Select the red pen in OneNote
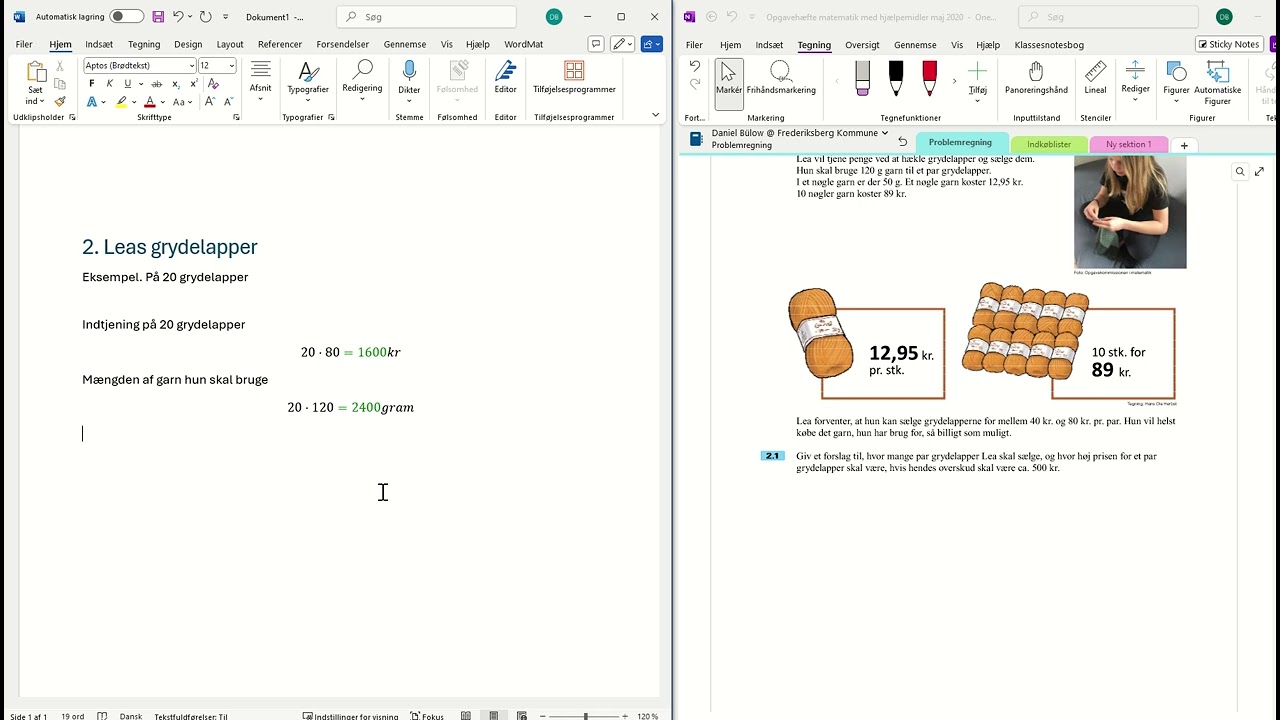The height and width of the screenshot is (720, 1280). coord(929,79)
